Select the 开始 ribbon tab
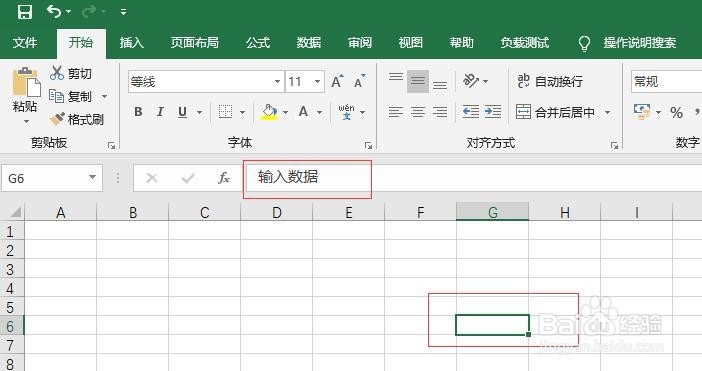The image size is (702, 371). point(81,43)
